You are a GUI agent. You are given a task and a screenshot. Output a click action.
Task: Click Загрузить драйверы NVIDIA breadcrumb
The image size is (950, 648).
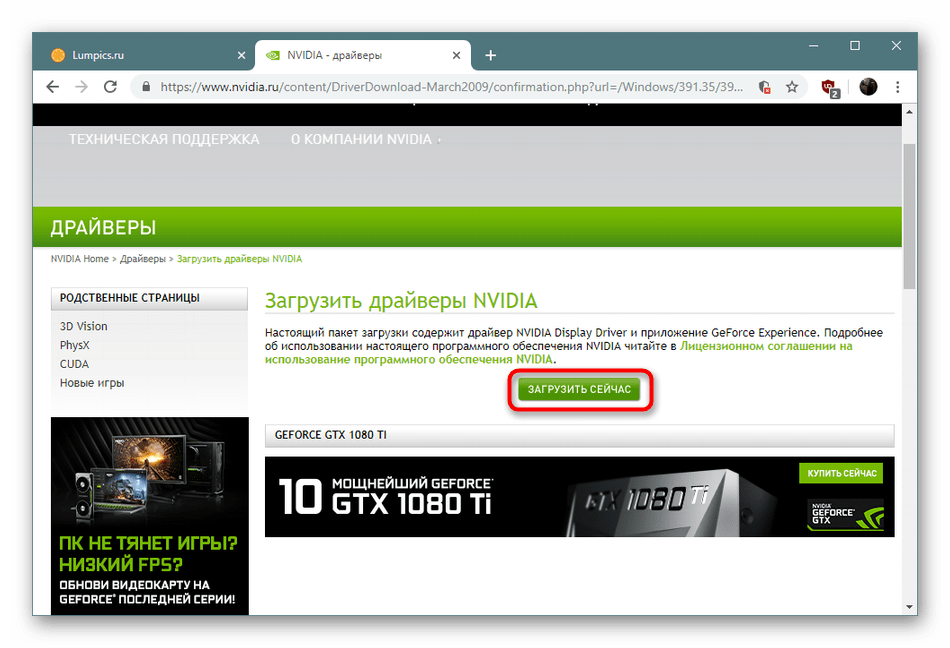pos(239,259)
